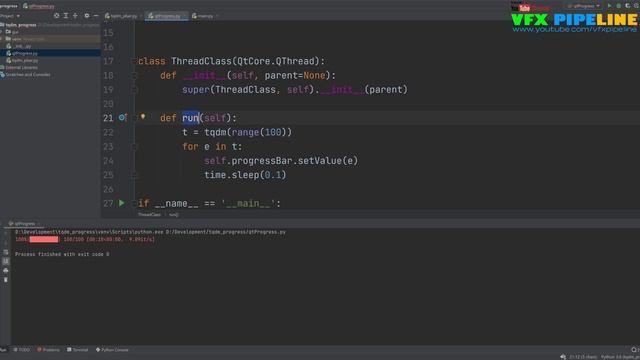Hide the Project tool window

96,16
